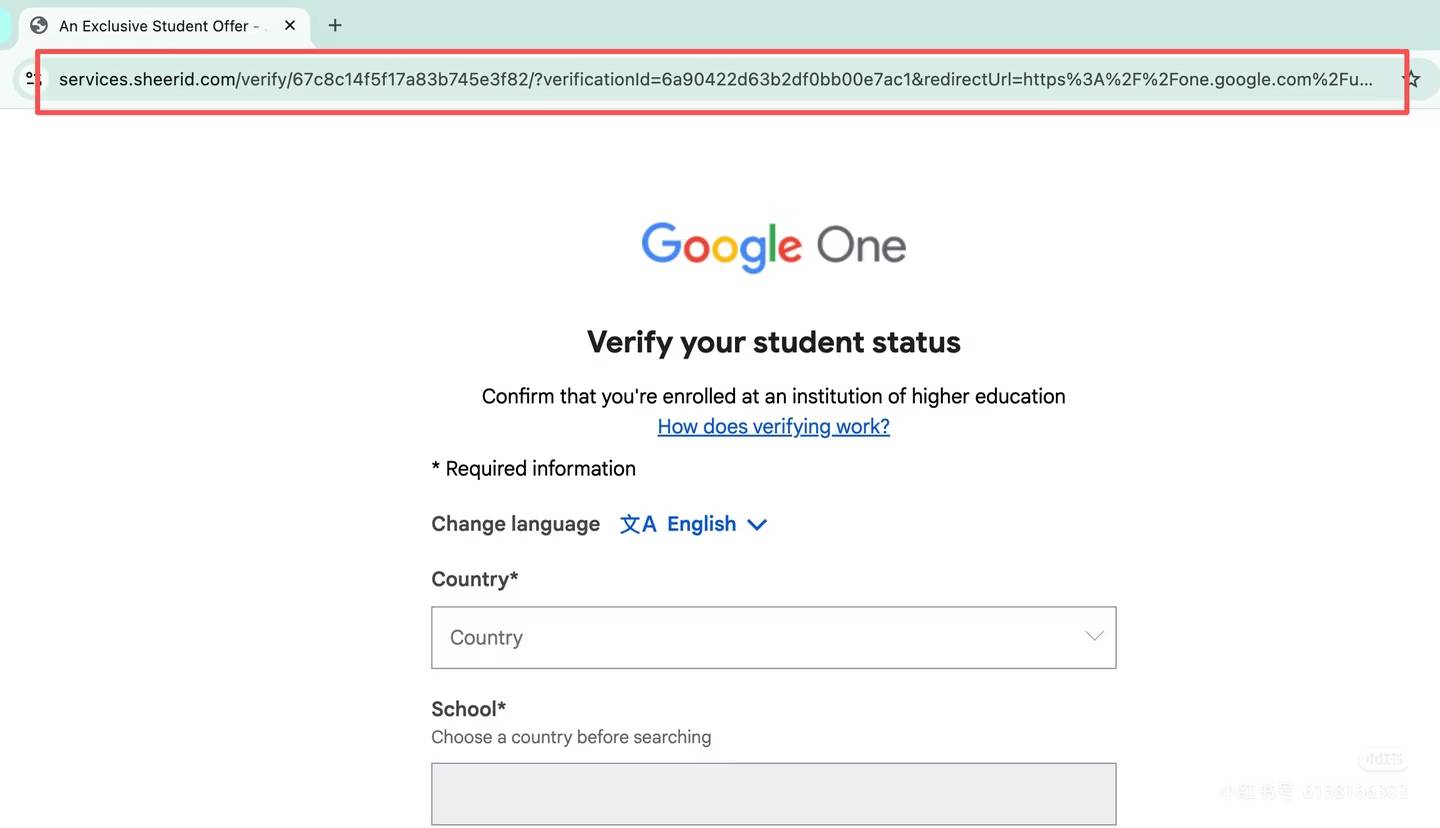Viewport: 1440px width, 828px height.
Task: Click the globe favicon on the tab
Action: click(x=39, y=25)
